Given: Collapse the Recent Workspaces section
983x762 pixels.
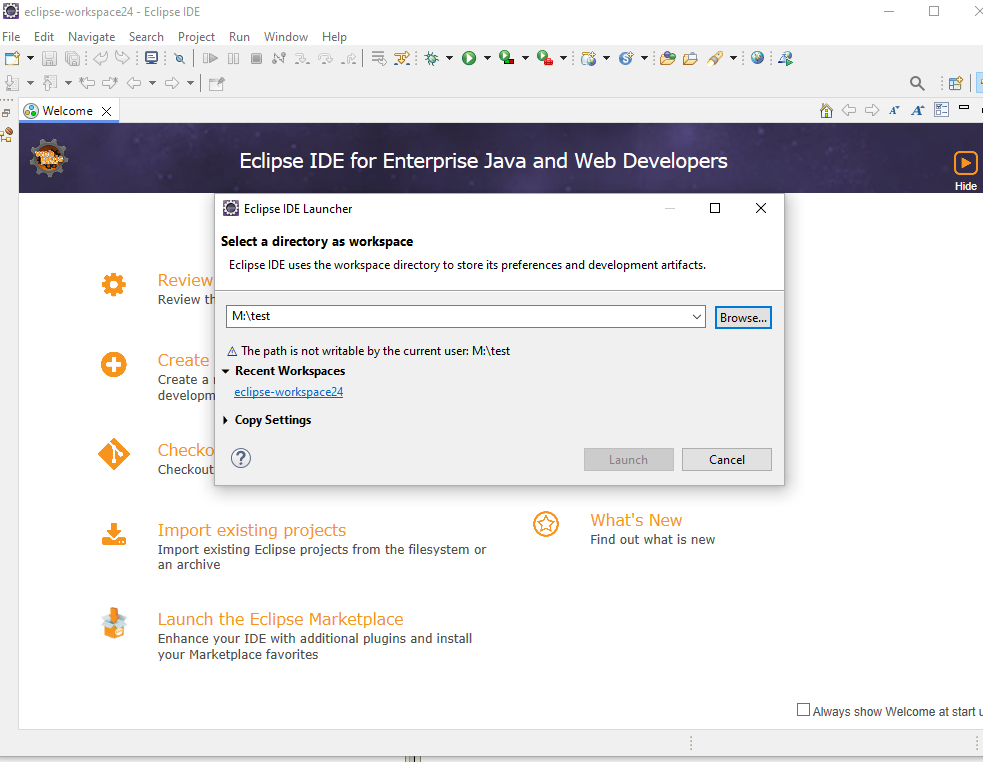Looking at the screenshot, I should point(226,371).
